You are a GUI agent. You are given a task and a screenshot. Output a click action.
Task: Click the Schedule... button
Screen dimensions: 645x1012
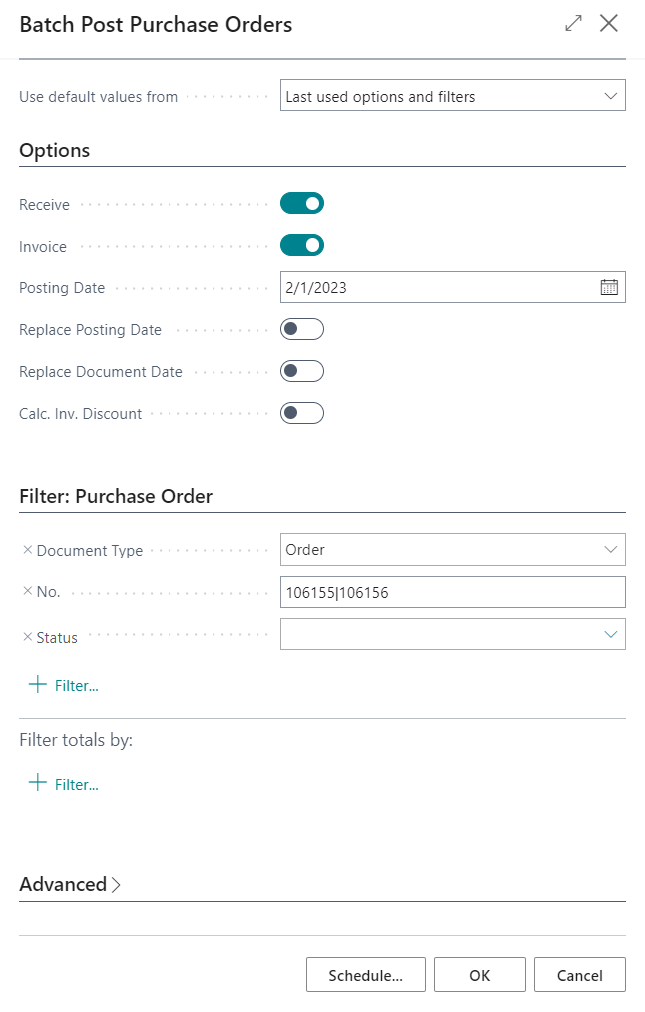click(365, 975)
